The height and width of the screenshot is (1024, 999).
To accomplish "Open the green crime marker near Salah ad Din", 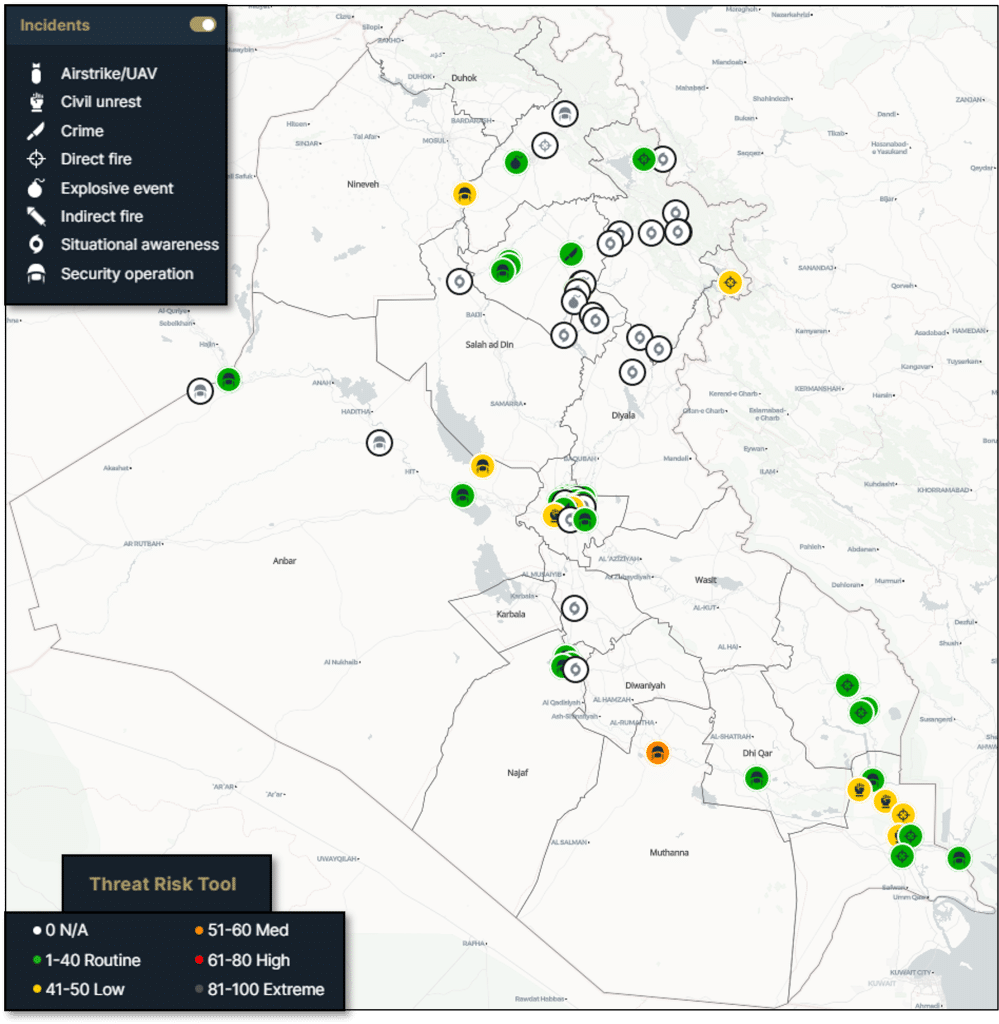I will coord(570,254).
